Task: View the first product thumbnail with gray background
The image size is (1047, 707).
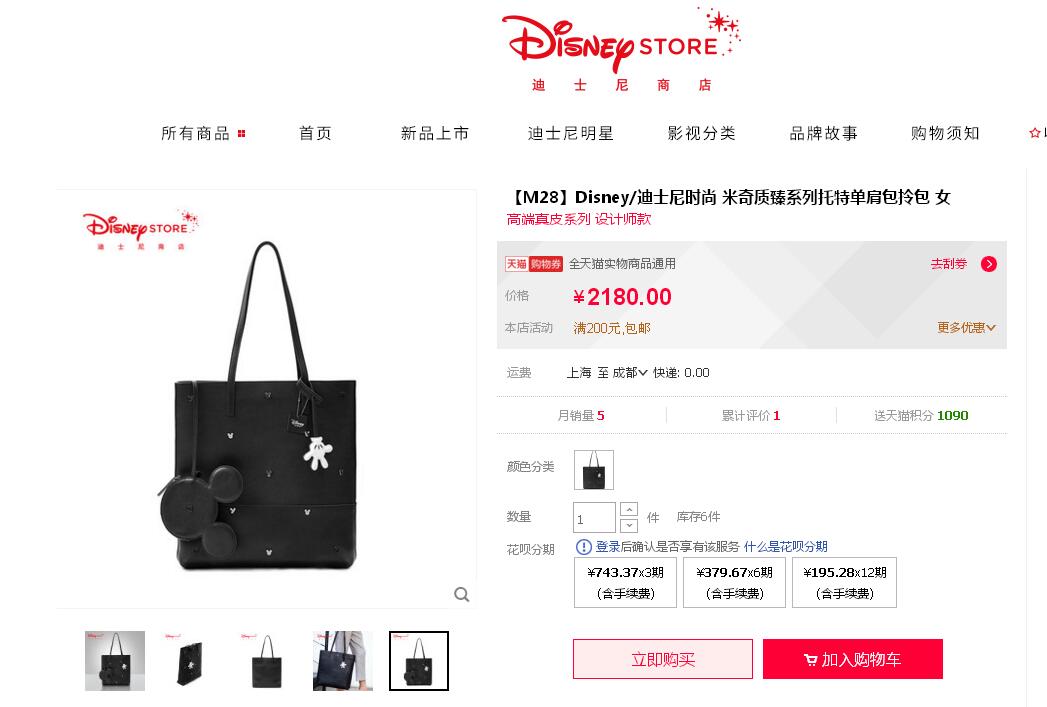Action: tap(115, 661)
